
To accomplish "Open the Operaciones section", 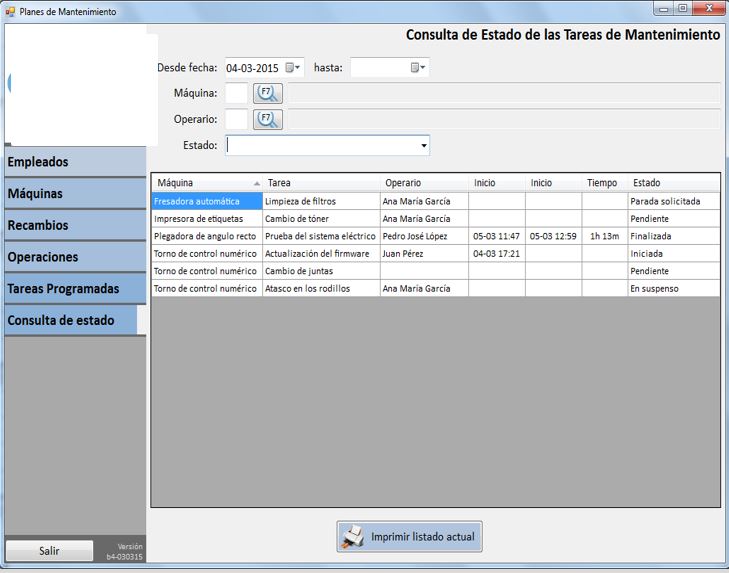I will pos(75,257).
